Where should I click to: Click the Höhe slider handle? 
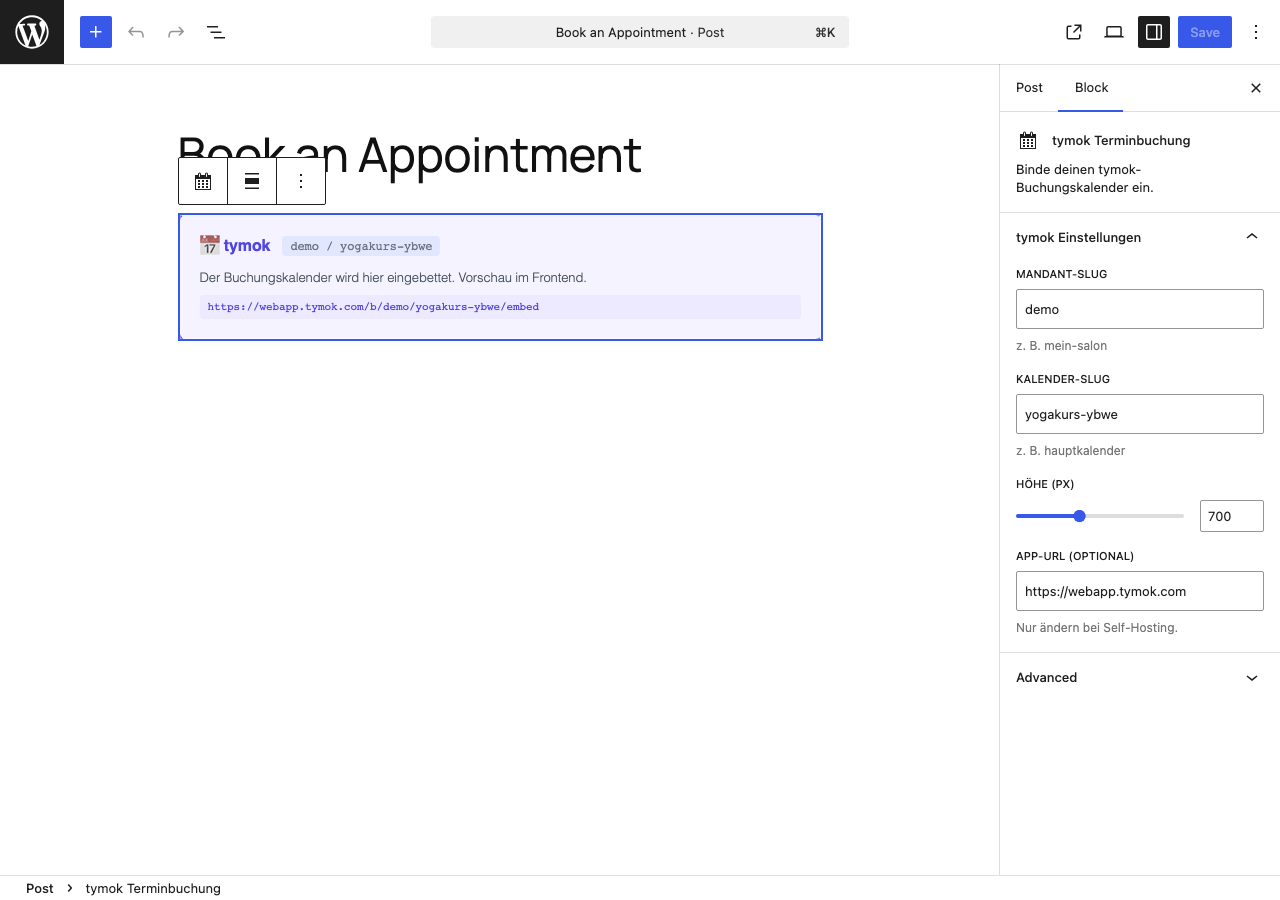(x=1079, y=516)
